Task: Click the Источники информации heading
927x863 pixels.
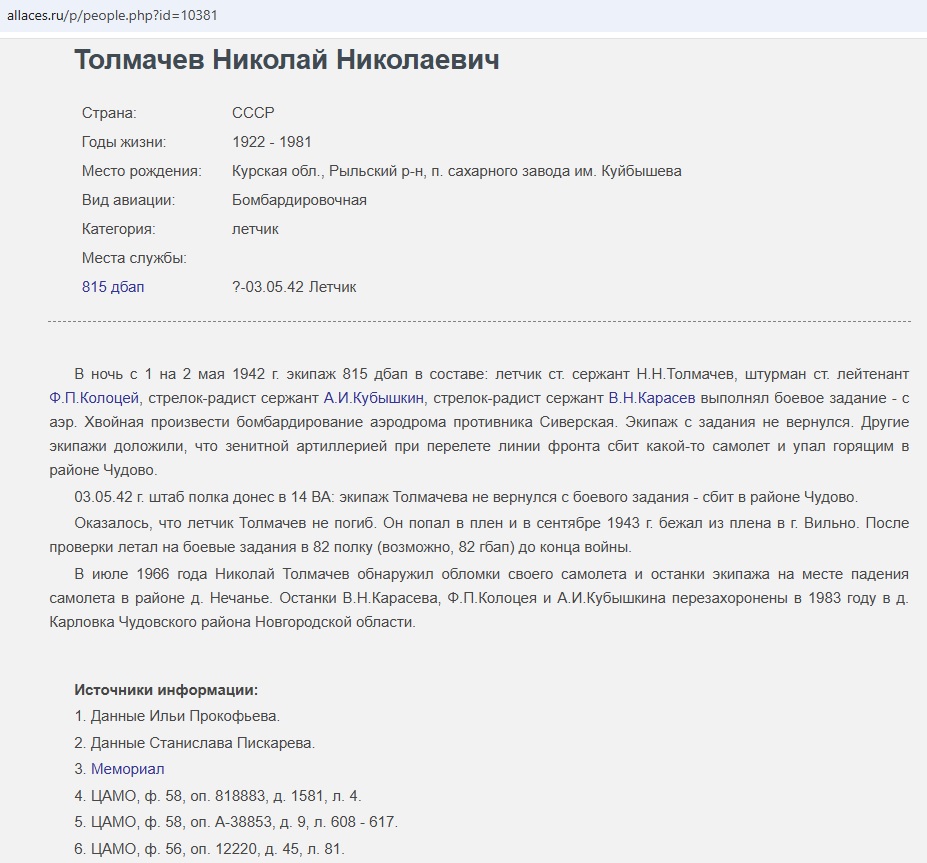Action: click(x=166, y=690)
